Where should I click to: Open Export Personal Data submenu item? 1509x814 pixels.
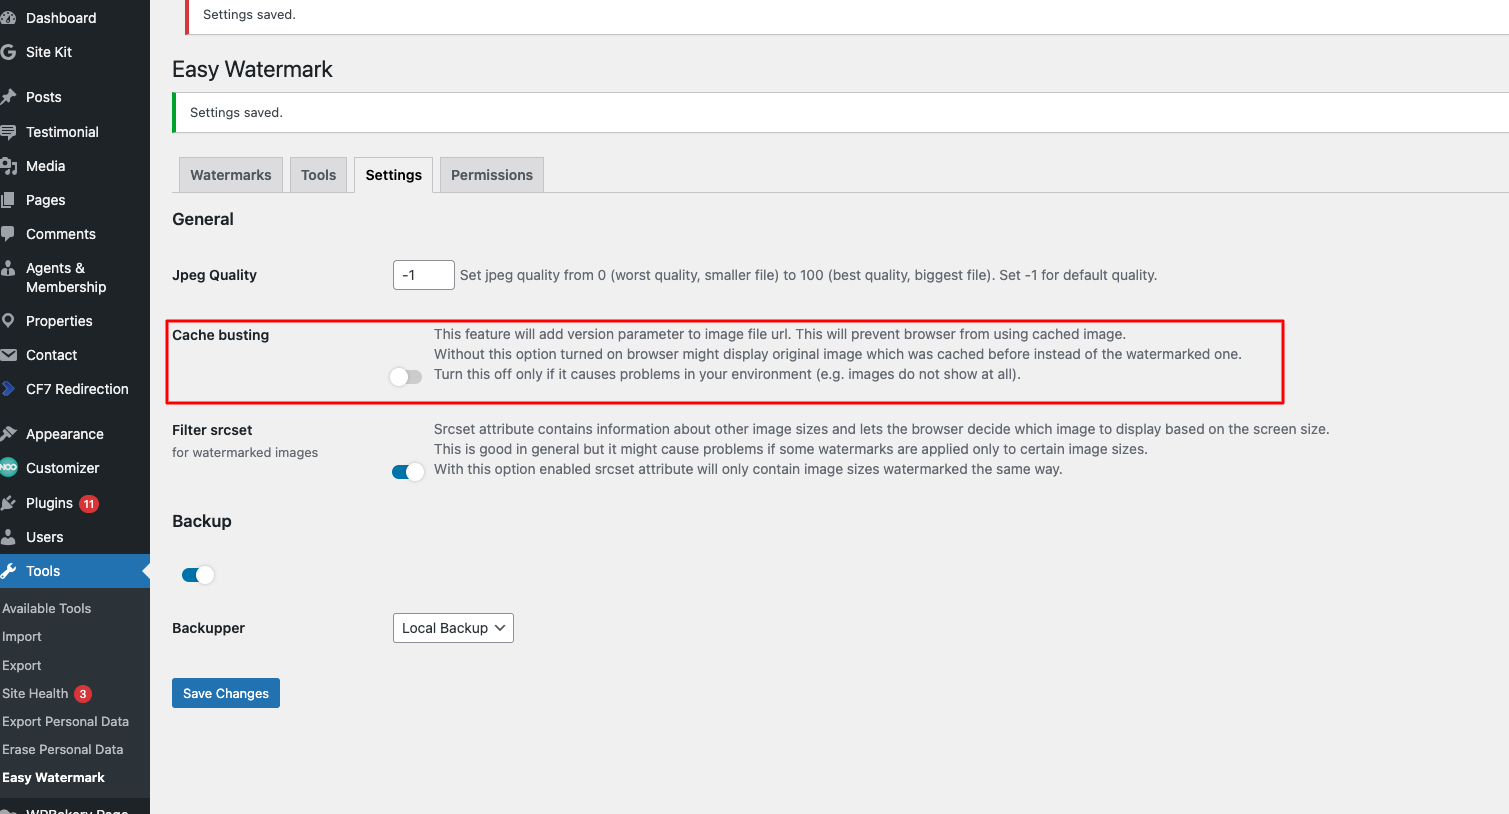tap(65, 721)
